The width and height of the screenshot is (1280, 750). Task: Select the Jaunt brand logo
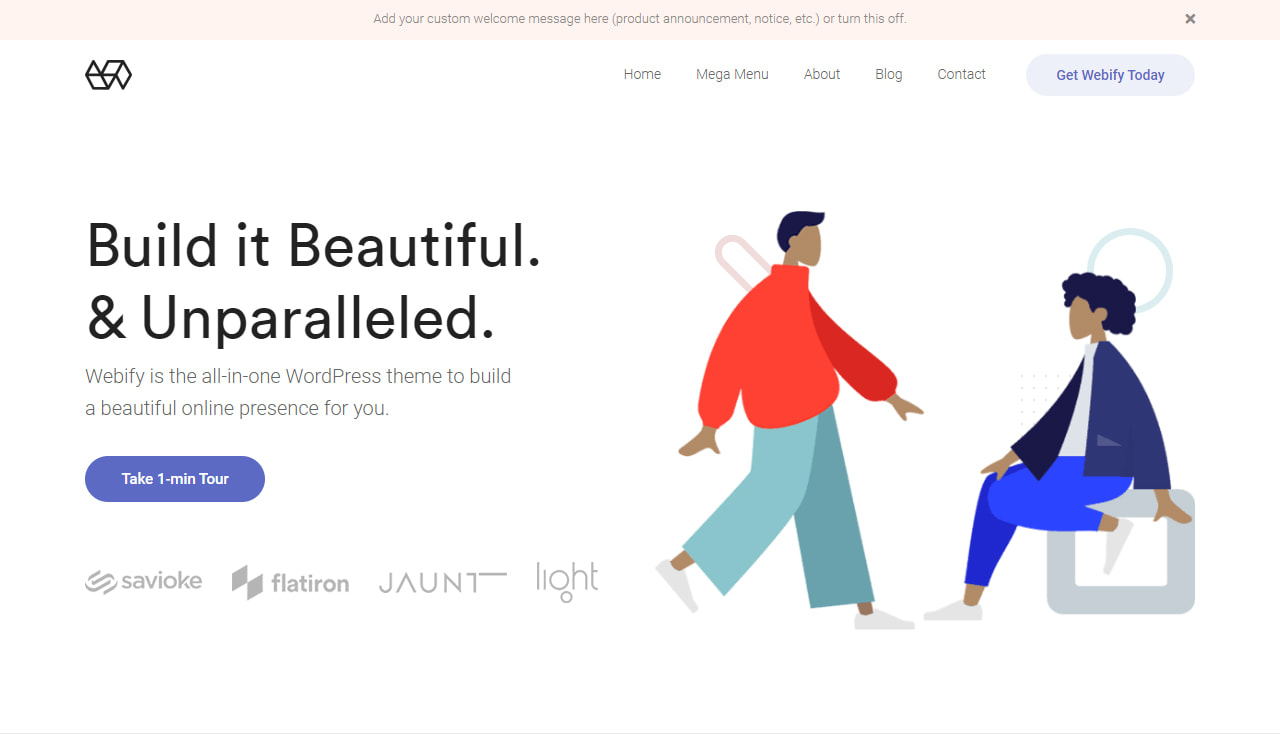tap(442, 582)
